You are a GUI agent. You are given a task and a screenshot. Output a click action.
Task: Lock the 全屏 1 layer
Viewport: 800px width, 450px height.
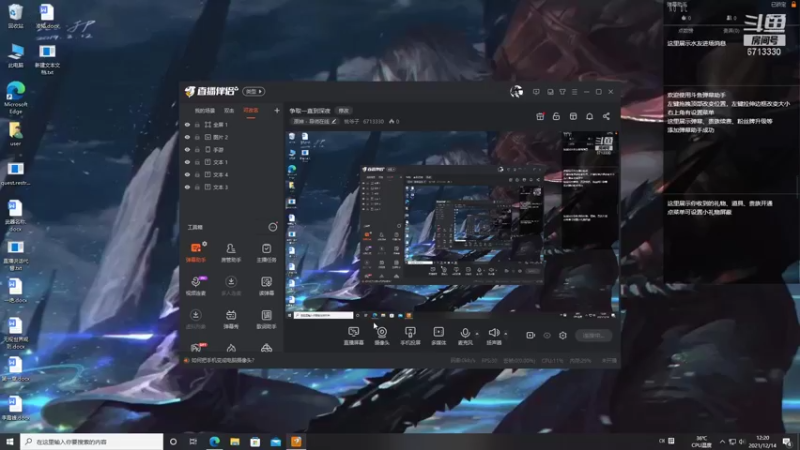tap(197, 124)
